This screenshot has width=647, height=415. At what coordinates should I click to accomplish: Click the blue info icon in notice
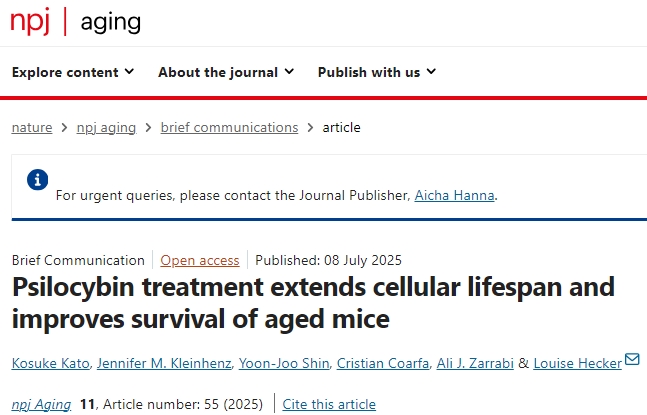pos(37,180)
